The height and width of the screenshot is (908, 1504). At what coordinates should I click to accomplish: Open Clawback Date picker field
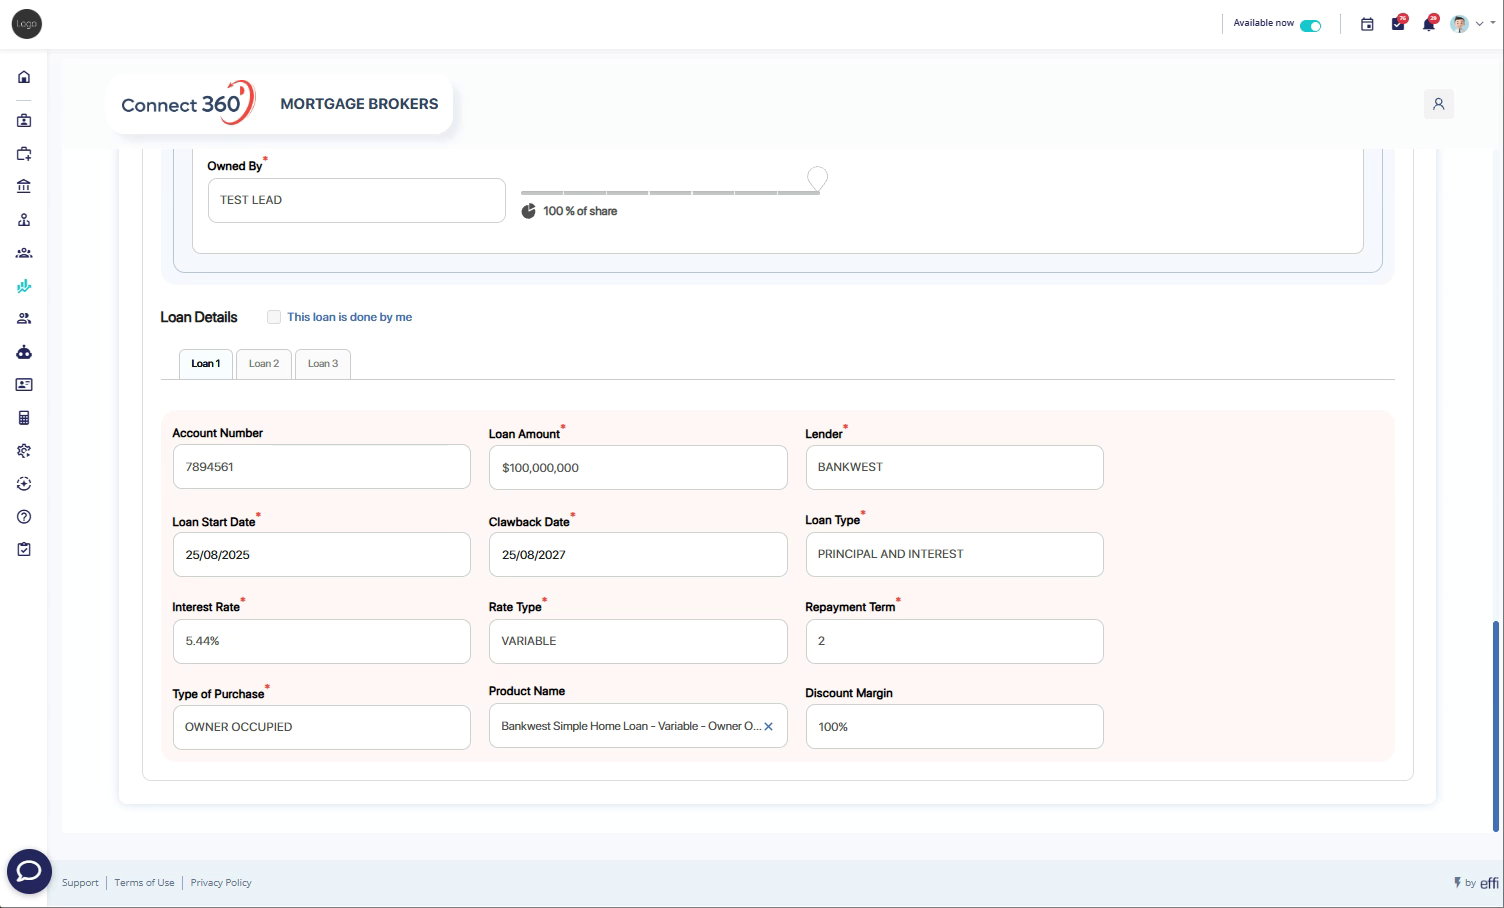point(638,555)
